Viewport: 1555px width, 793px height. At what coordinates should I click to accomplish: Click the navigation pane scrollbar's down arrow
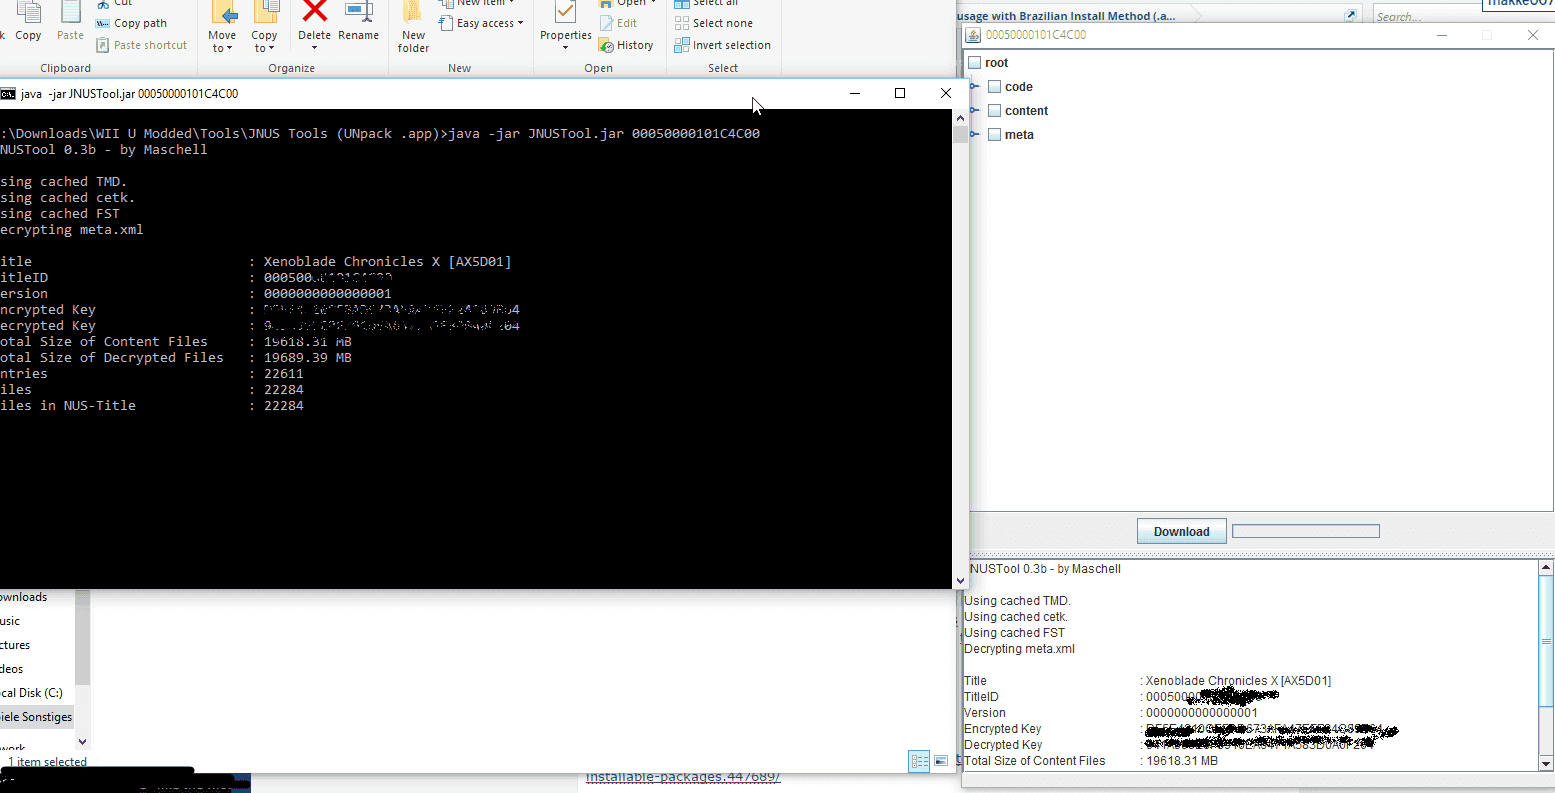pyautogui.click(x=82, y=741)
